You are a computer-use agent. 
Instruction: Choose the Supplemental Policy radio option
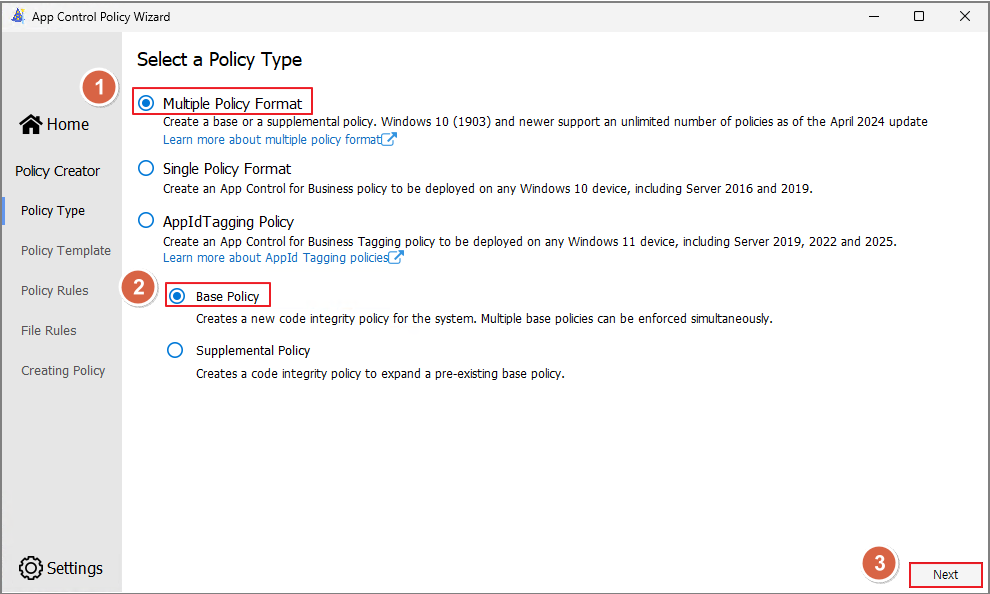pyautogui.click(x=175, y=350)
